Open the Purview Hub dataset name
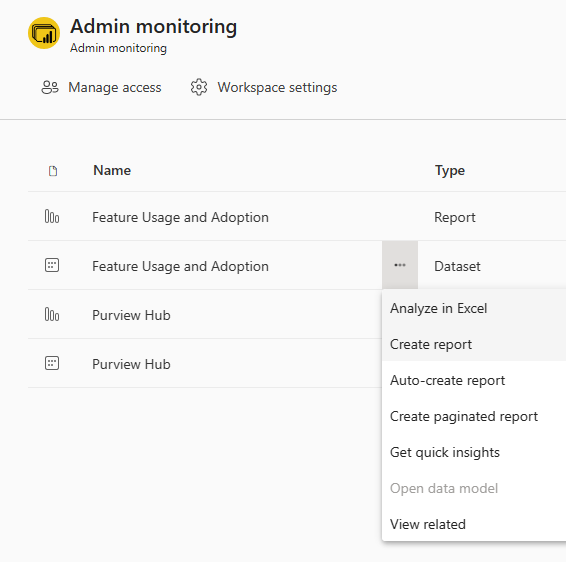This screenshot has width=566, height=562. coord(131,364)
